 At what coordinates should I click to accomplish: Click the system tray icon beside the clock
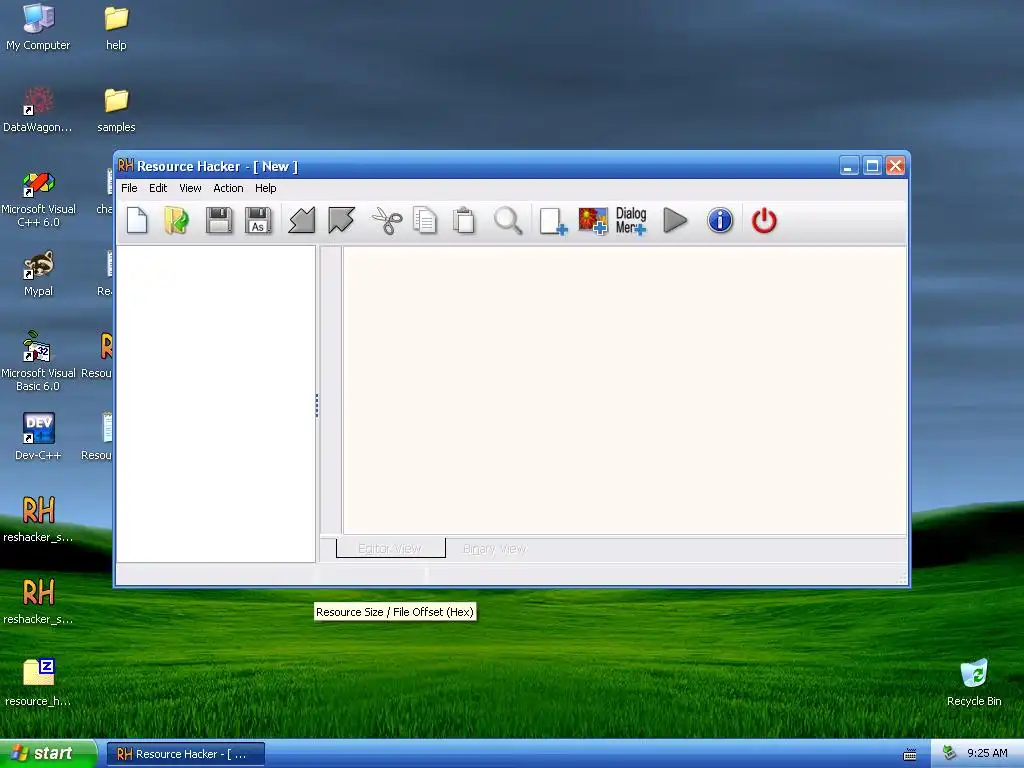(949, 754)
